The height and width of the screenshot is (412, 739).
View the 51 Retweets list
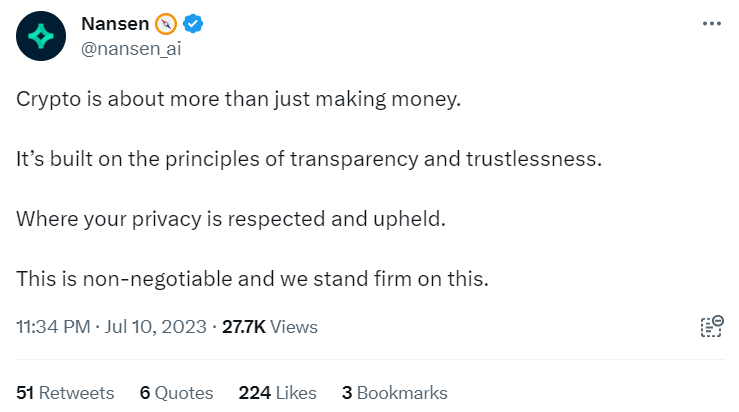coord(66,392)
